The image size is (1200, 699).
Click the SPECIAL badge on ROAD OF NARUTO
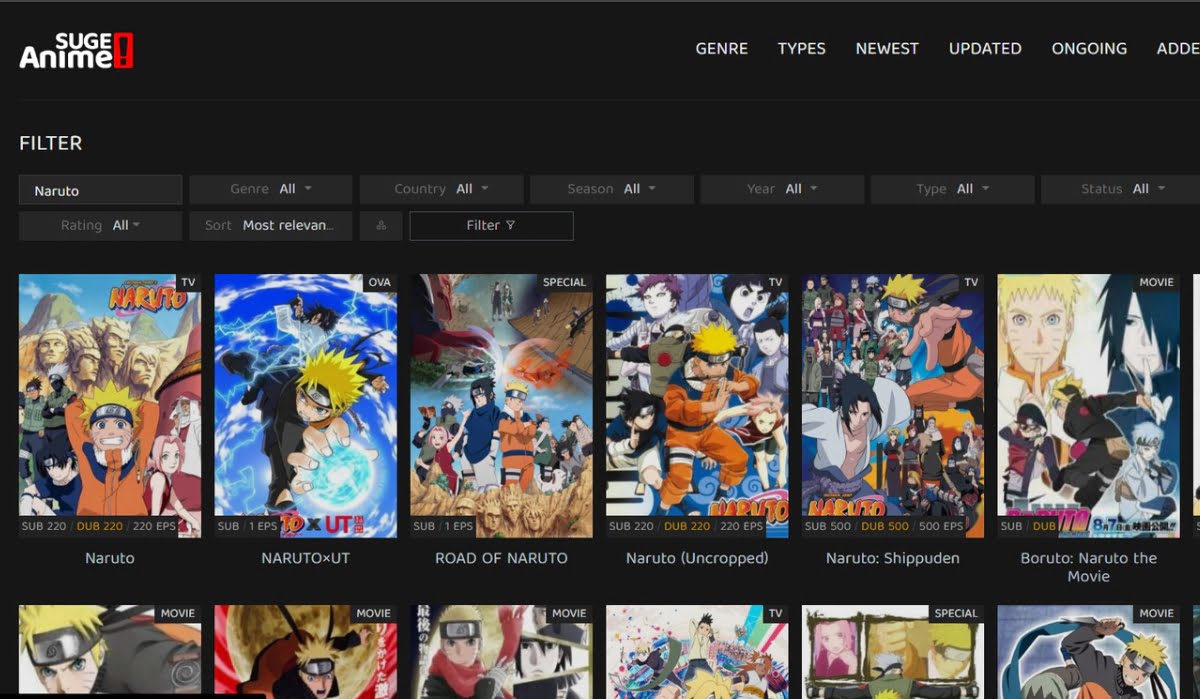tap(564, 283)
